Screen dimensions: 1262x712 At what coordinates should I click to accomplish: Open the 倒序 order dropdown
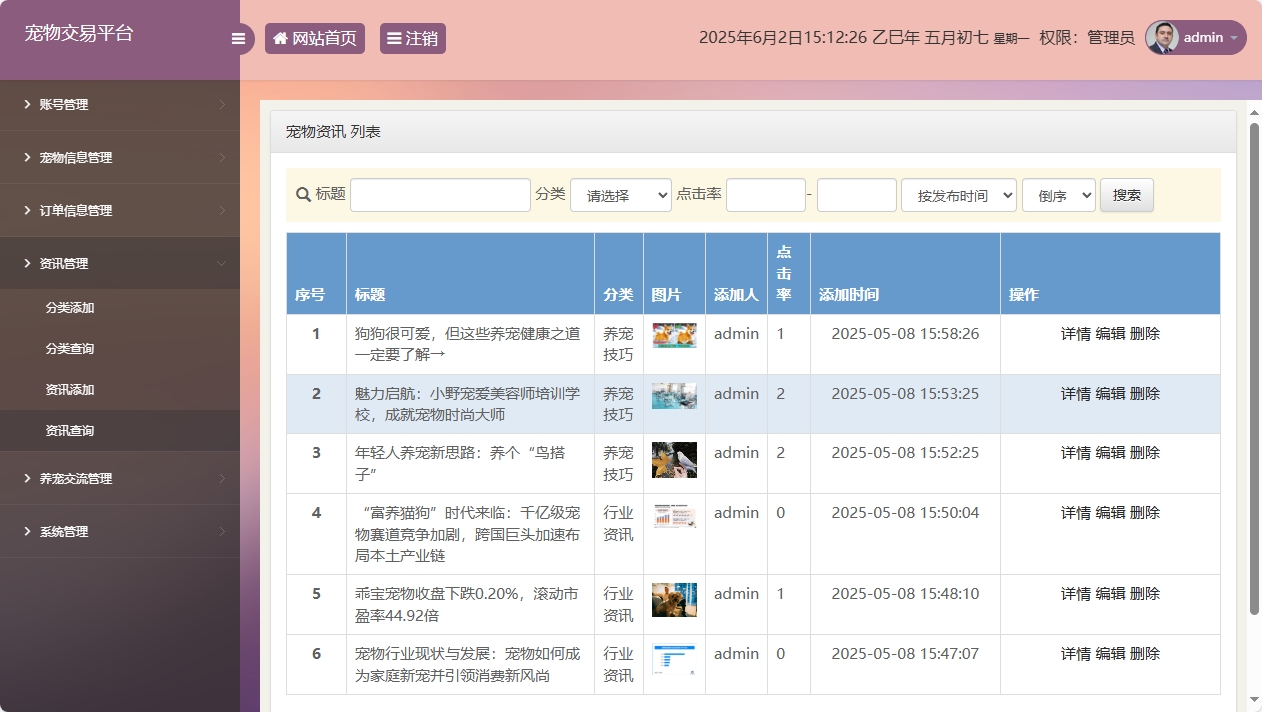(x=1058, y=196)
